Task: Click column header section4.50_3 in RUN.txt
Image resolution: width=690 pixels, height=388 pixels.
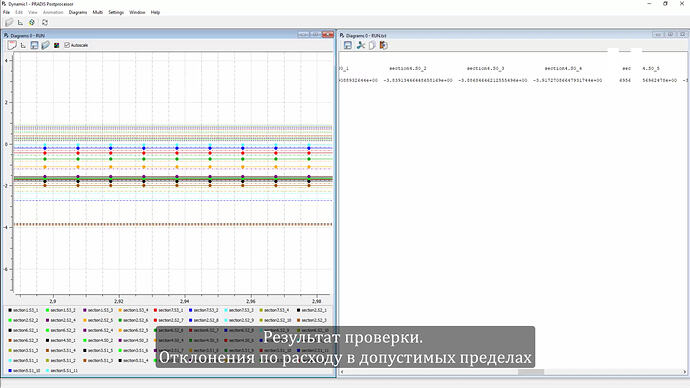Action: tap(485, 69)
